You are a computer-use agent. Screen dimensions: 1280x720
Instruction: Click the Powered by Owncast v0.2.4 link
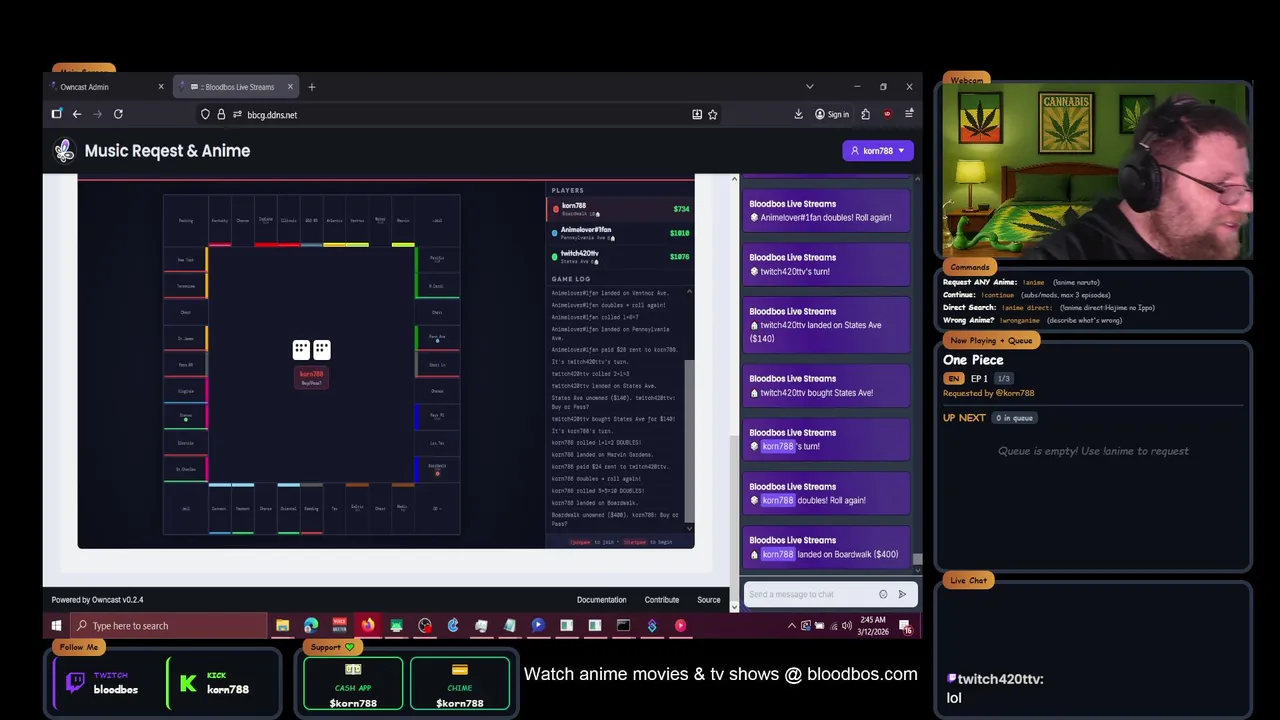point(97,600)
